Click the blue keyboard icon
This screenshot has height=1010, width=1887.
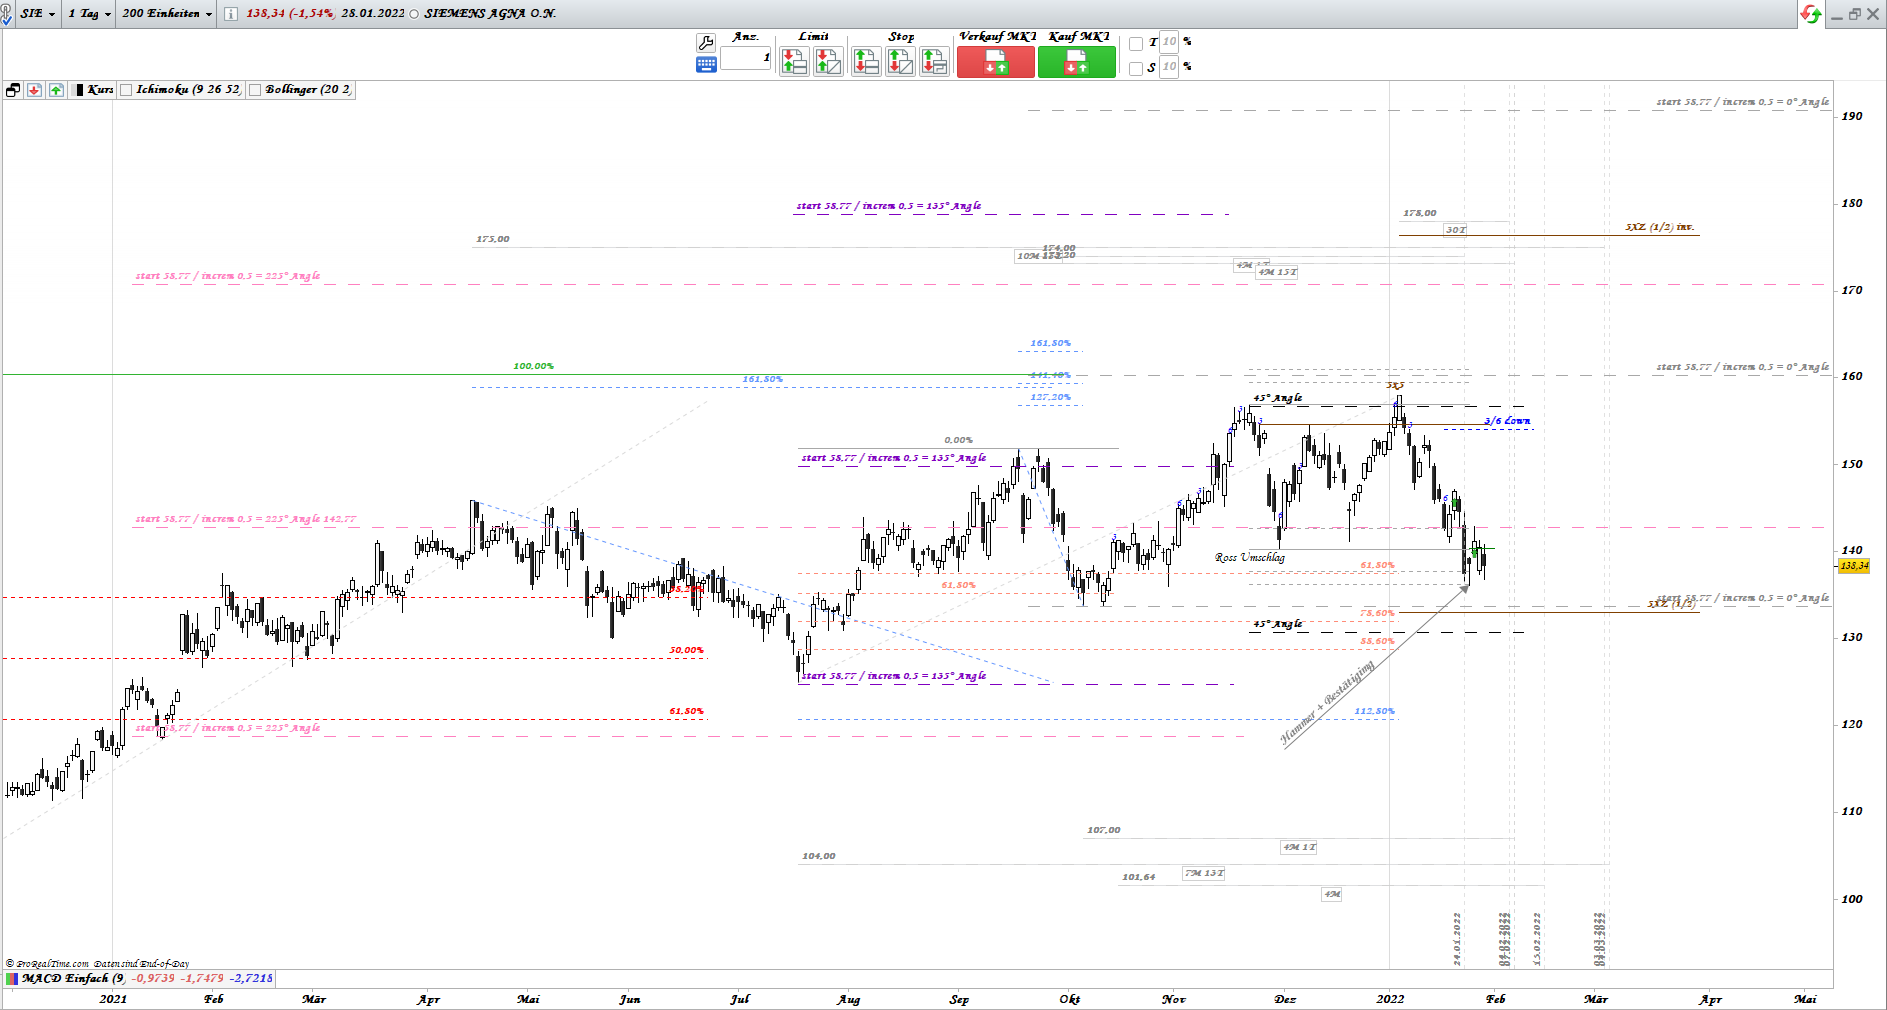[706, 65]
